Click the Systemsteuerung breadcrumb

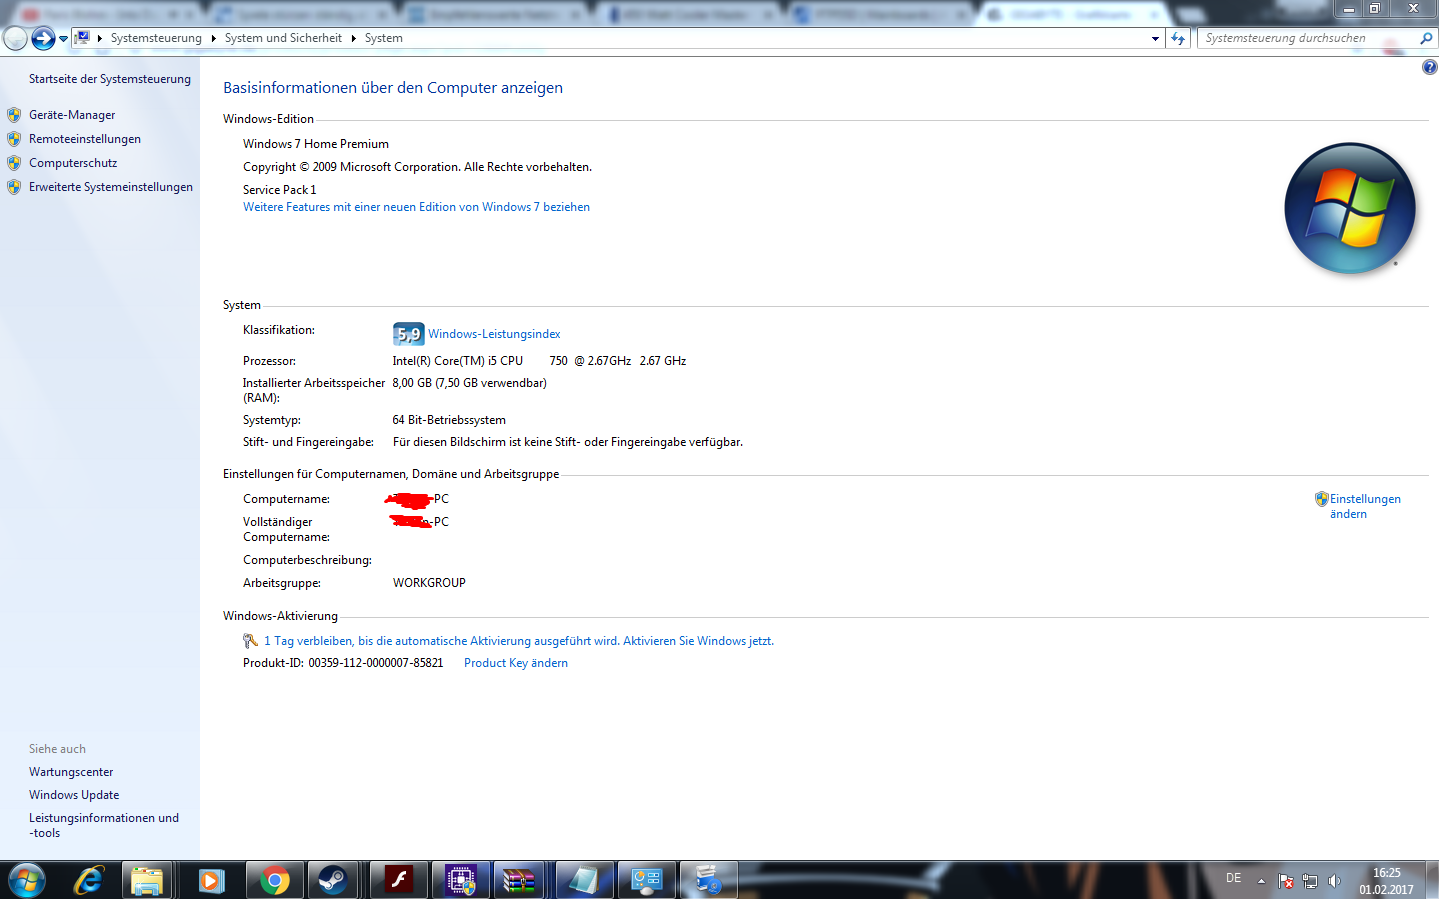coord(156,38)
